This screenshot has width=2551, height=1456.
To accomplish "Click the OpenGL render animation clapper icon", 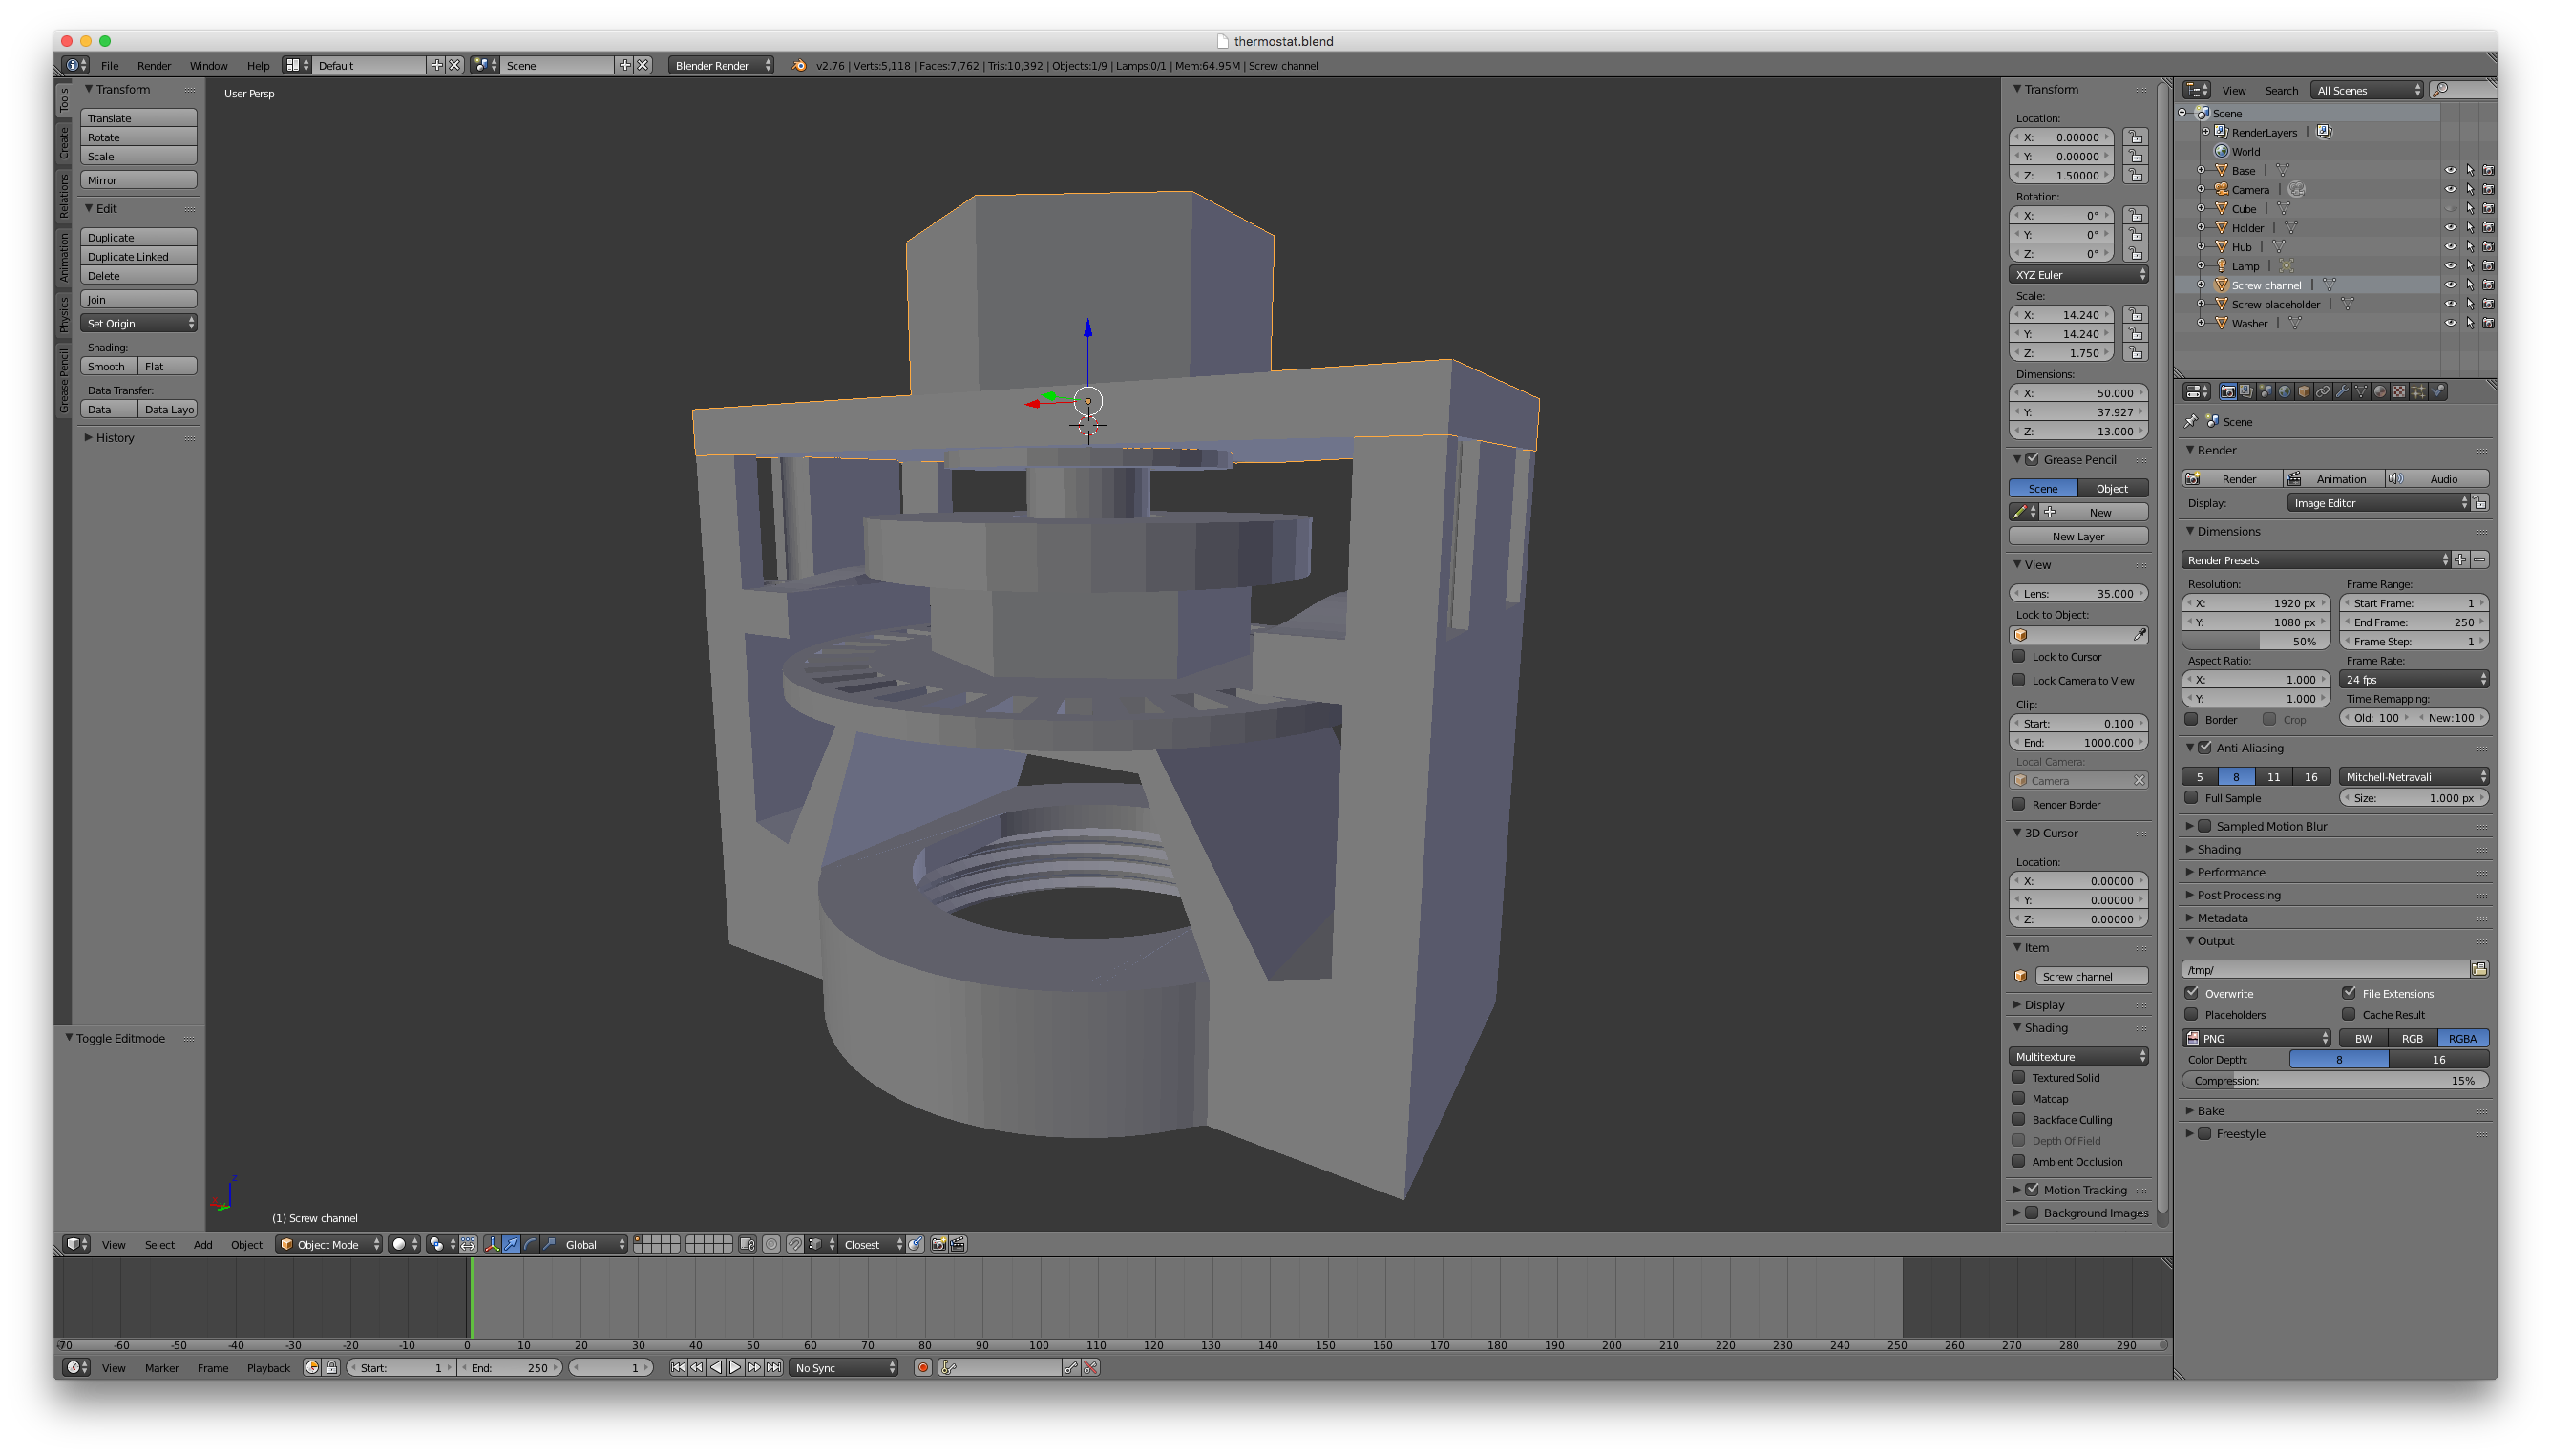I will (958, 1244).
